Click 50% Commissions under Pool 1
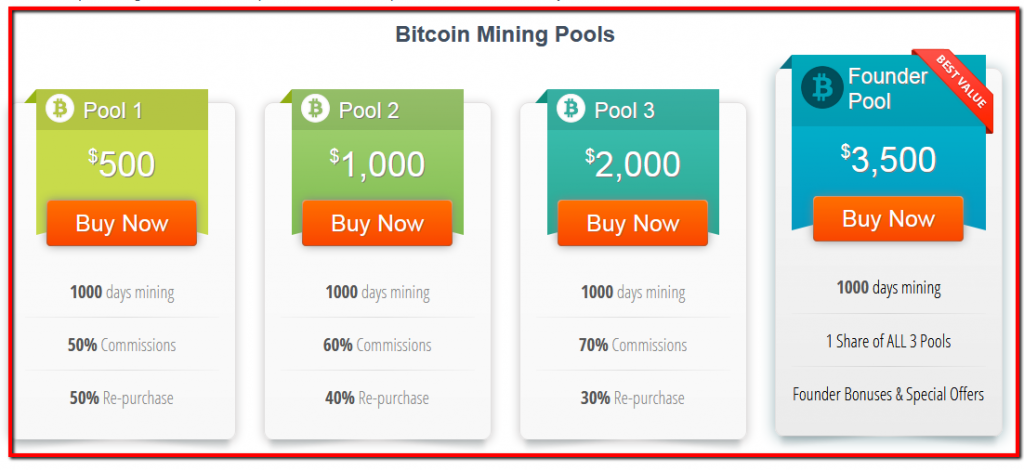The image size is (1024, 470). (x=121, y=345)
